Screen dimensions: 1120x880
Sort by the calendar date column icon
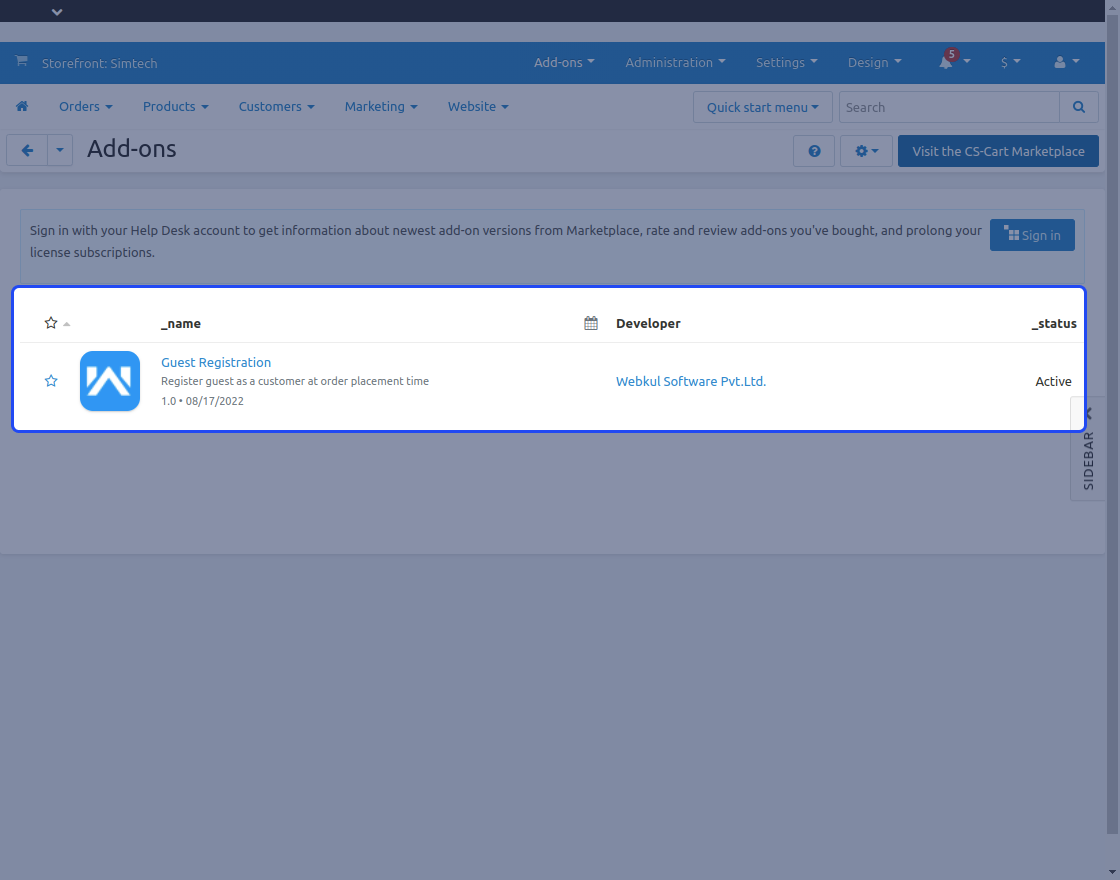pyautogui.click(x=591, y=323)
